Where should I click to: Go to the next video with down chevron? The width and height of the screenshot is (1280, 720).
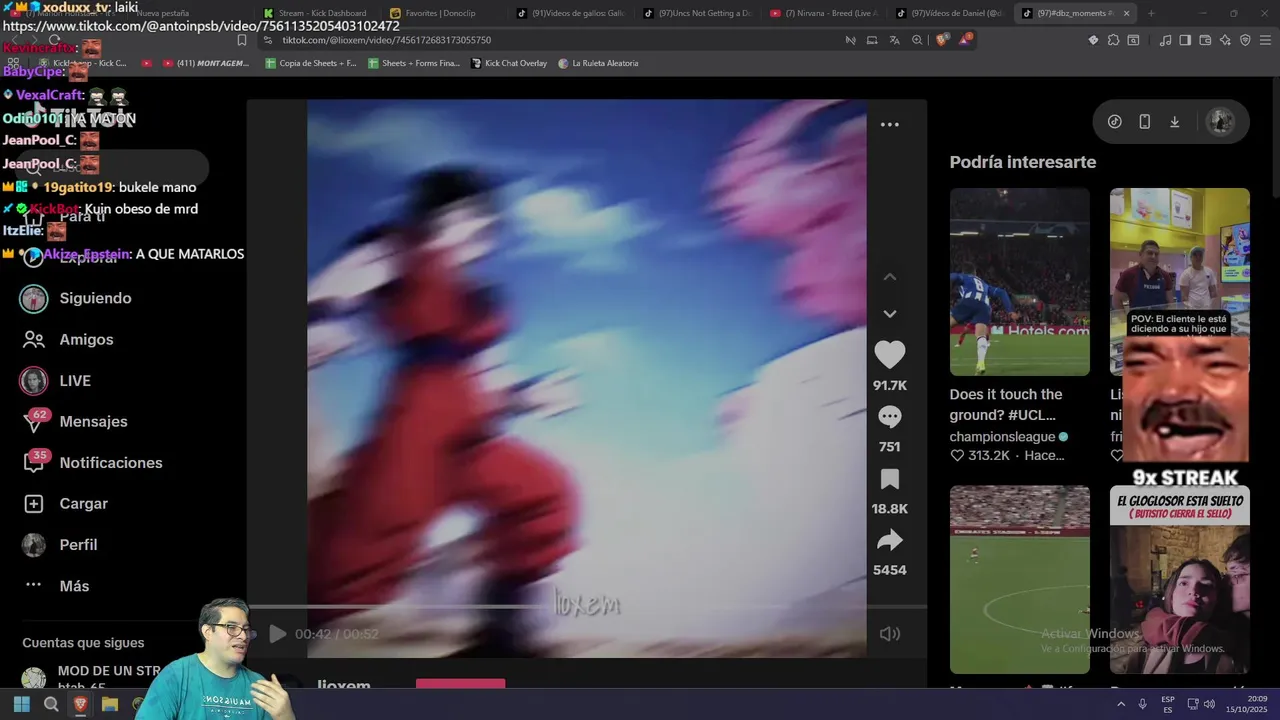889,314
